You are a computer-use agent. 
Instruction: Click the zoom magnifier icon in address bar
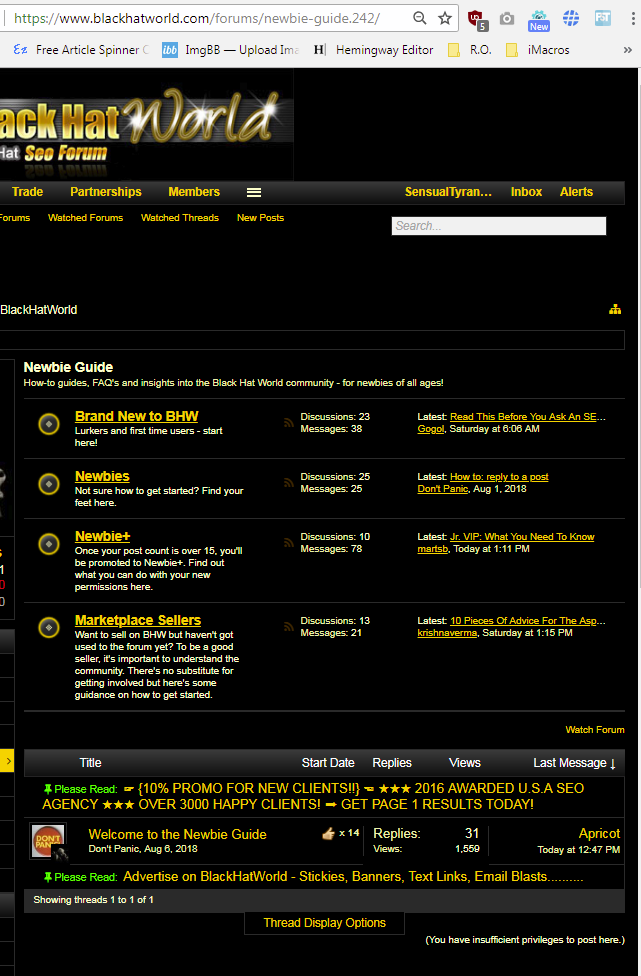(x=420, y=18)
